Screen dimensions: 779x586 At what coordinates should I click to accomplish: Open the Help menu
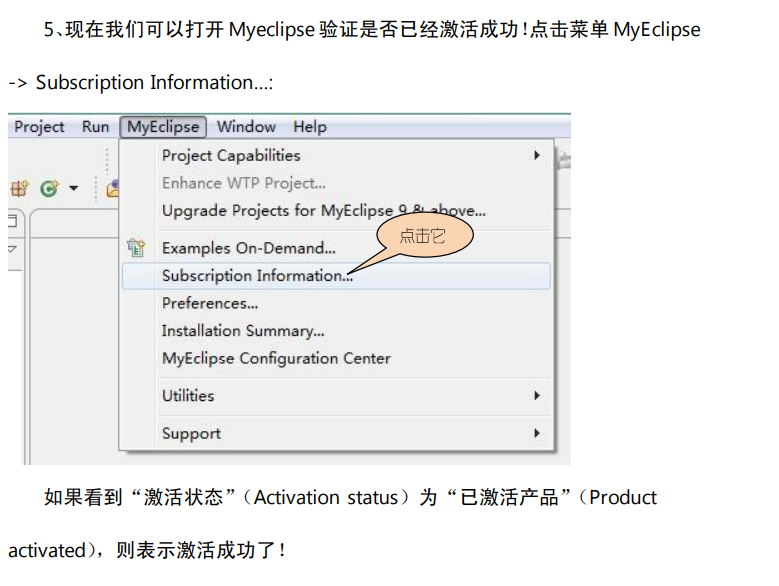pyautogui.click(x=310, y=127)
